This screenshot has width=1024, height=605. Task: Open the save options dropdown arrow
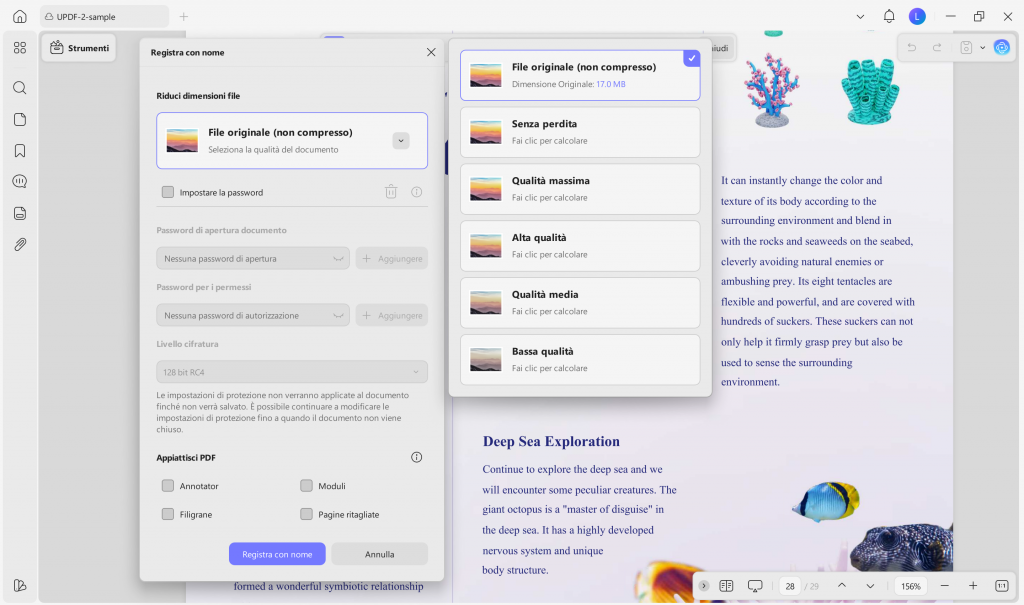[x=982, y=48]
